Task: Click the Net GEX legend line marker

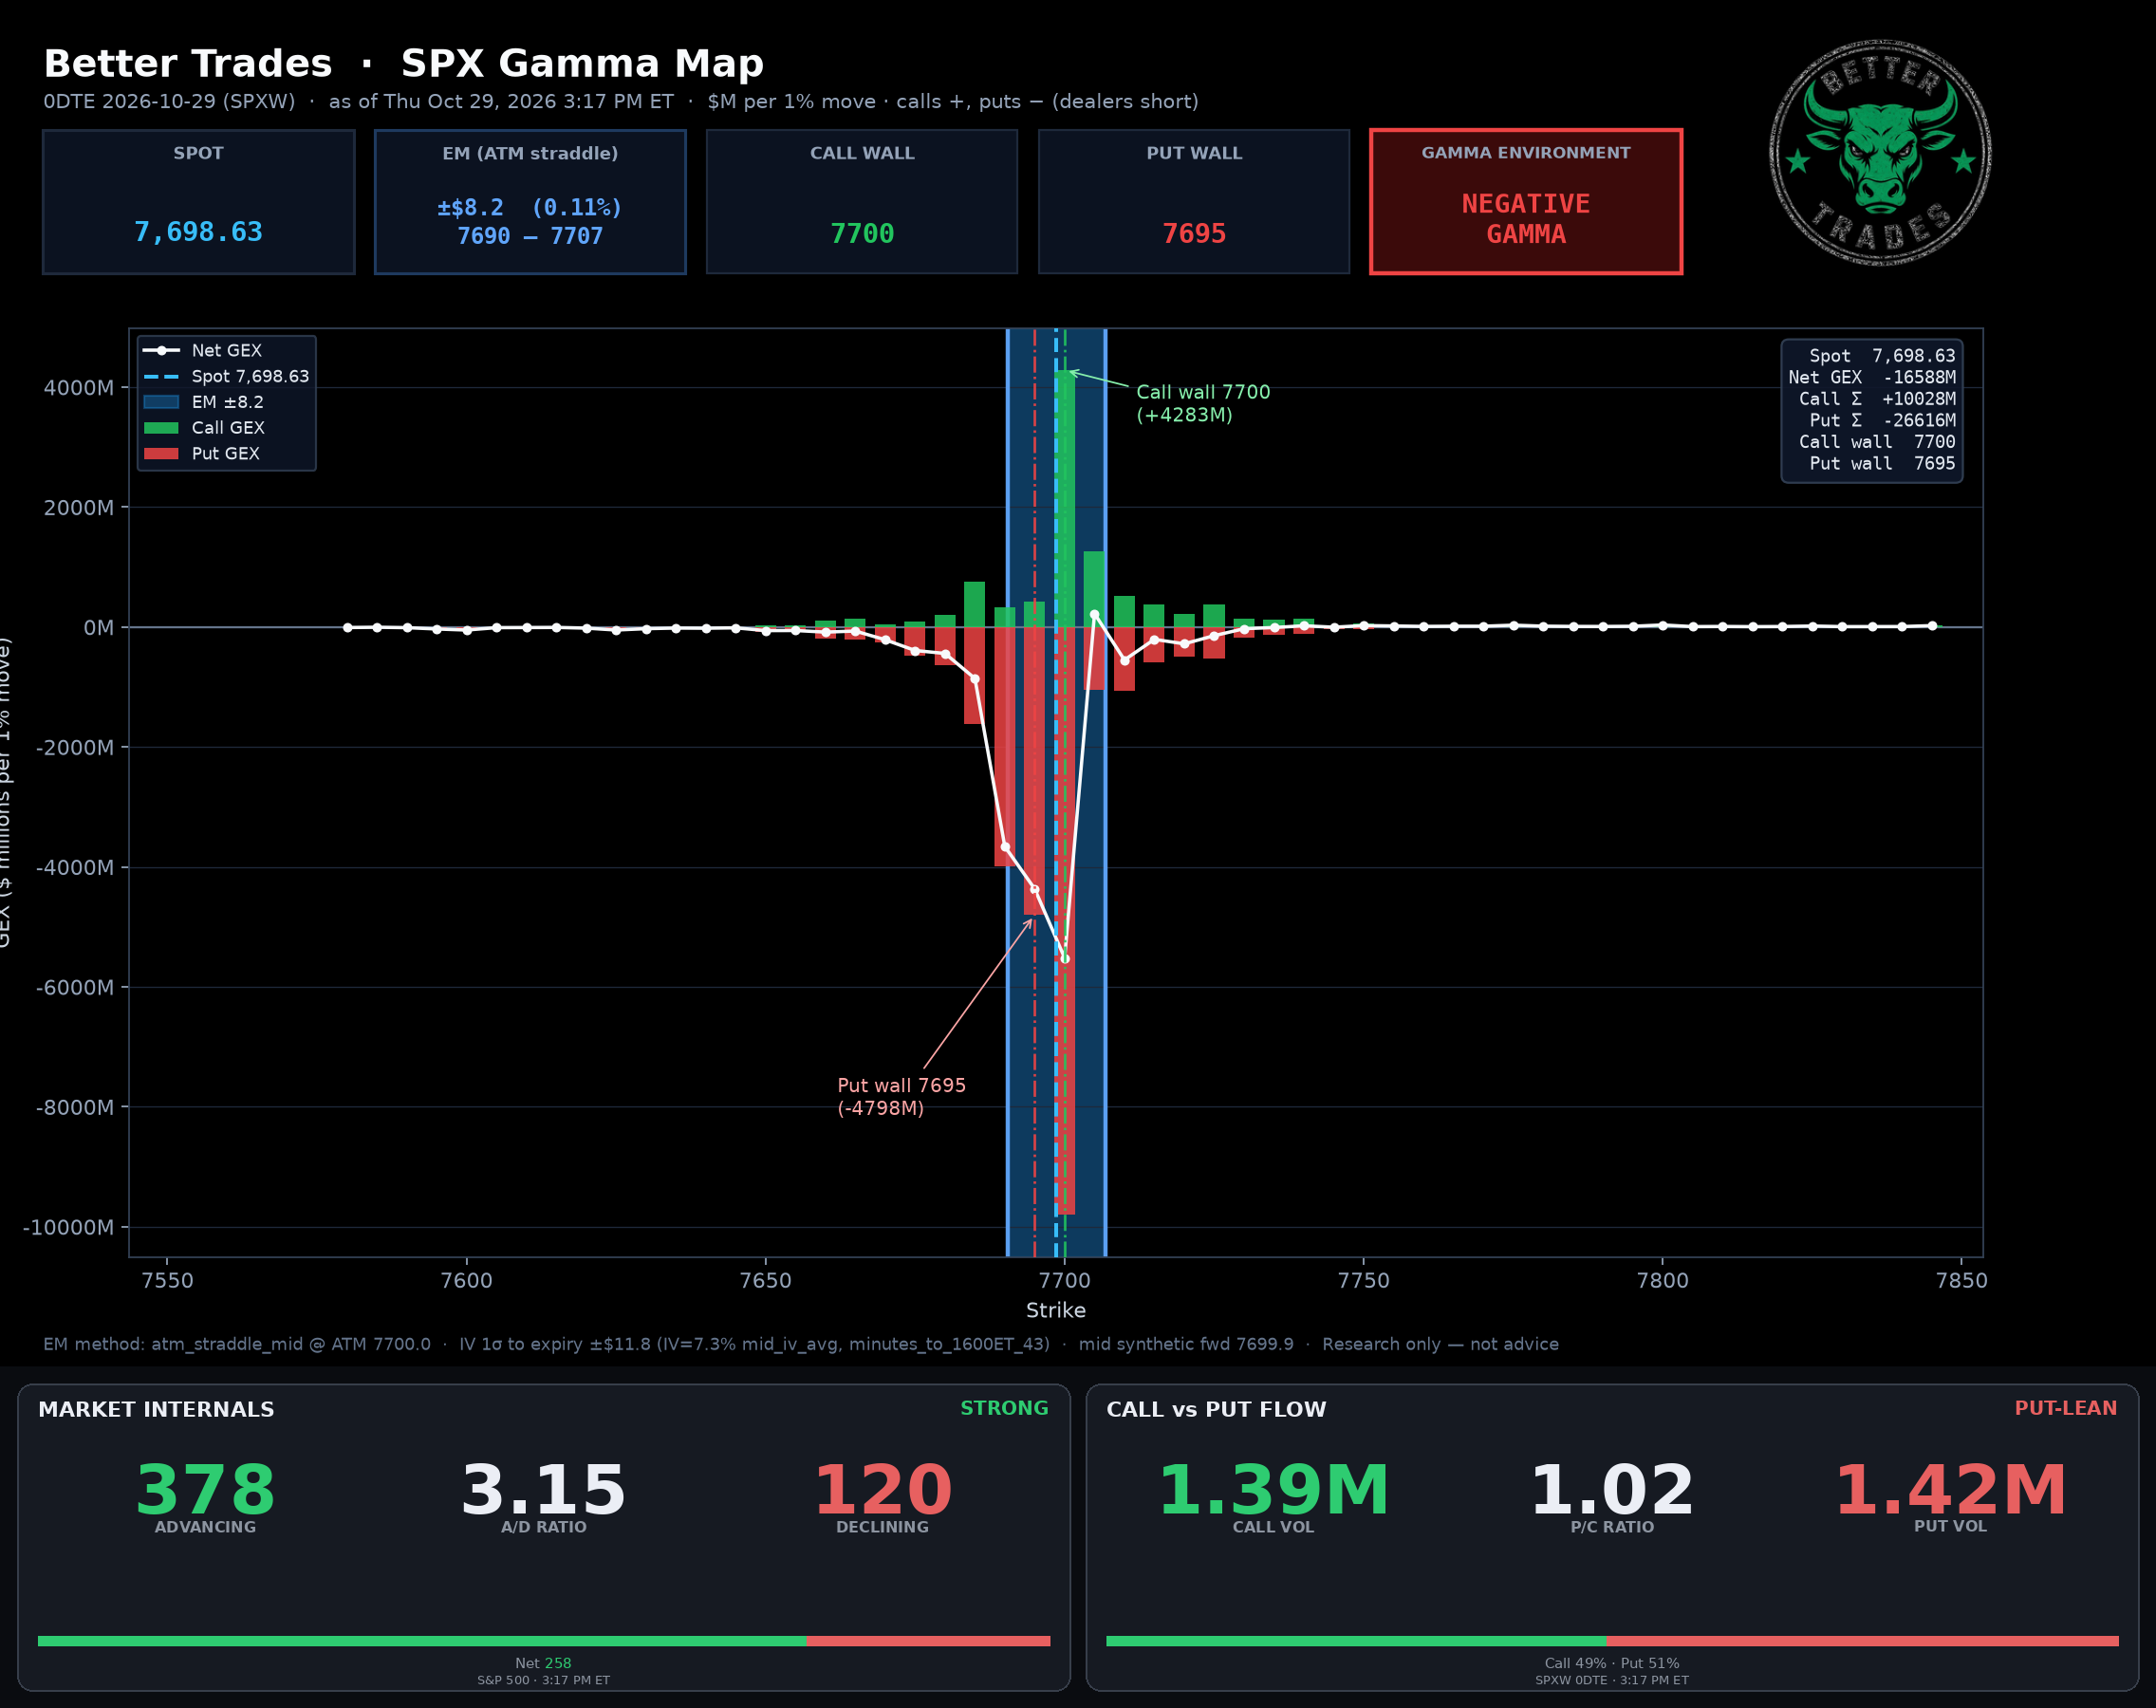Action: [161, 351]
